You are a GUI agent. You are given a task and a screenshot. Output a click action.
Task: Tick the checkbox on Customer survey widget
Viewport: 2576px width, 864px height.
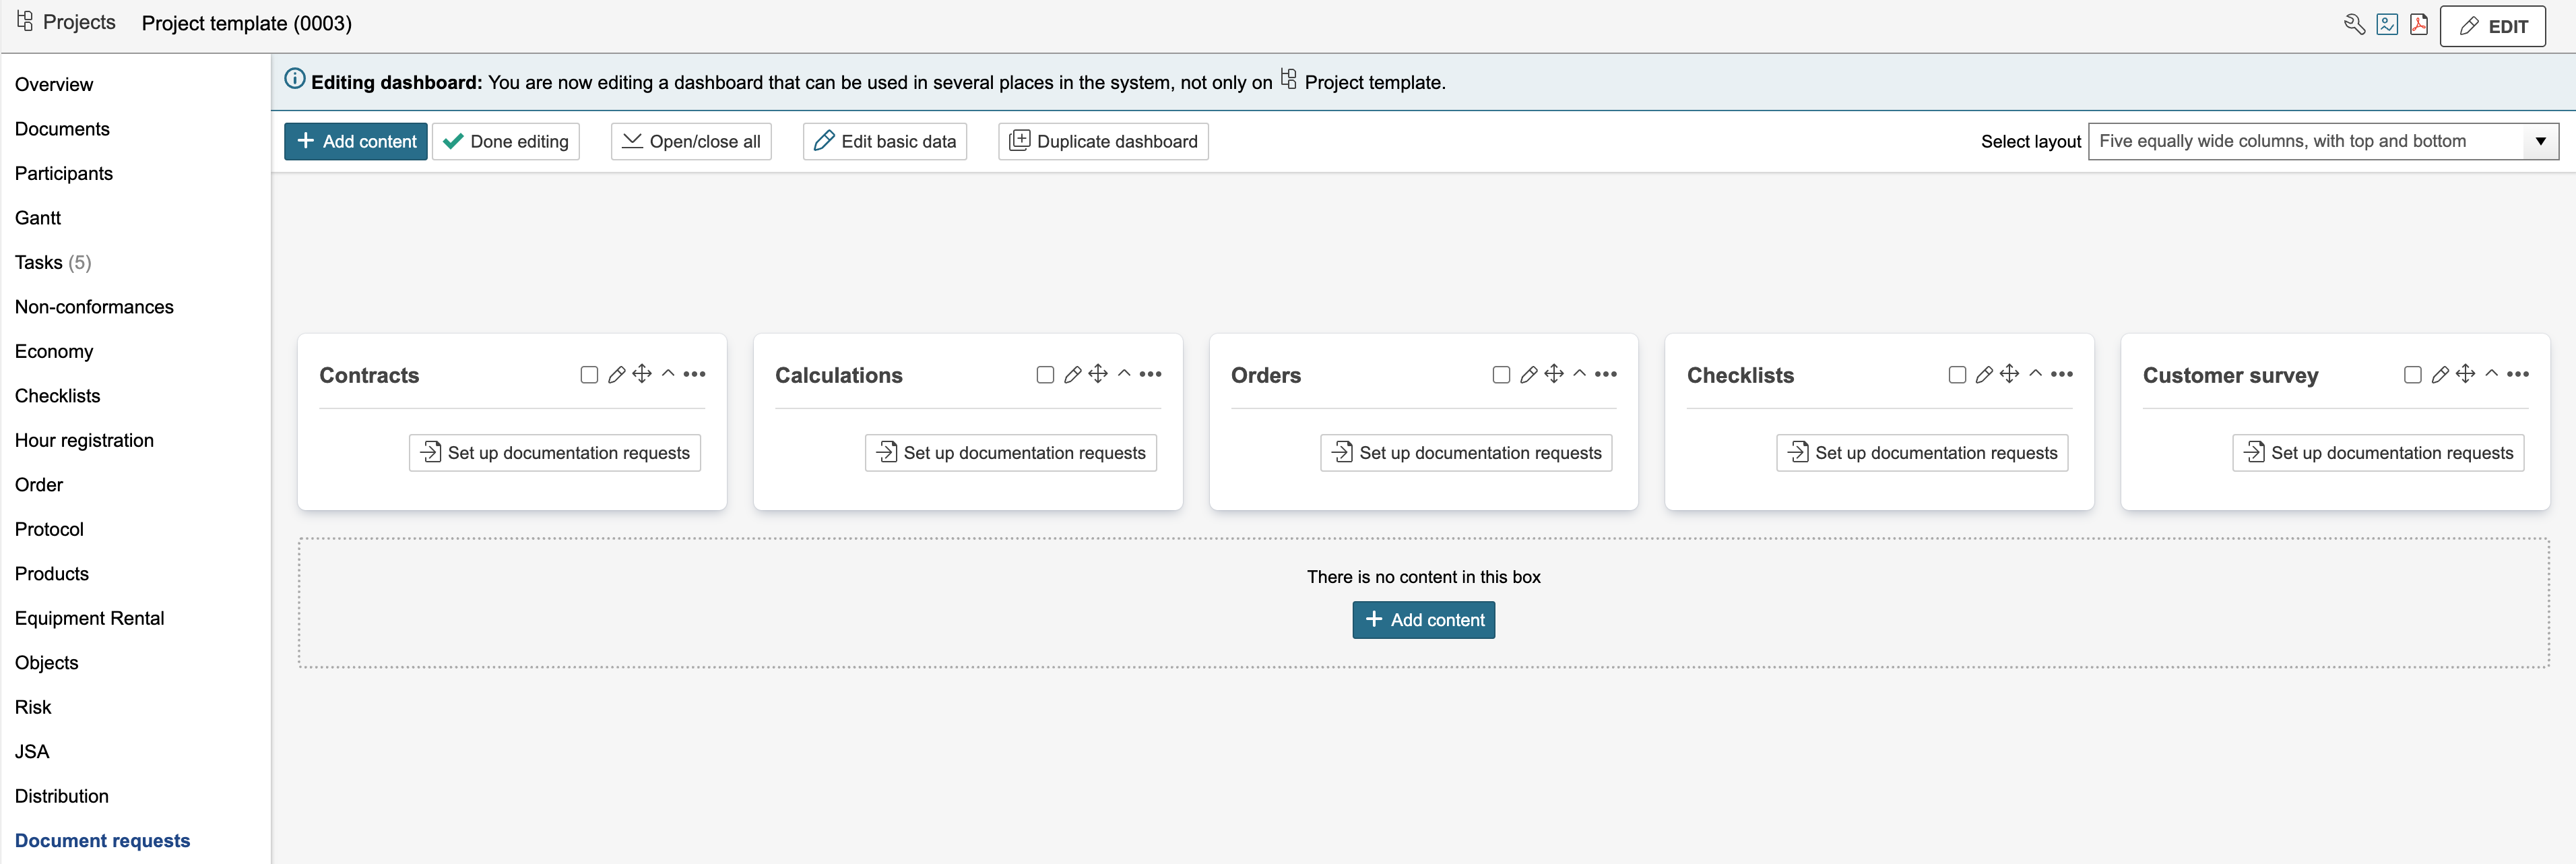pos(2412,375)
